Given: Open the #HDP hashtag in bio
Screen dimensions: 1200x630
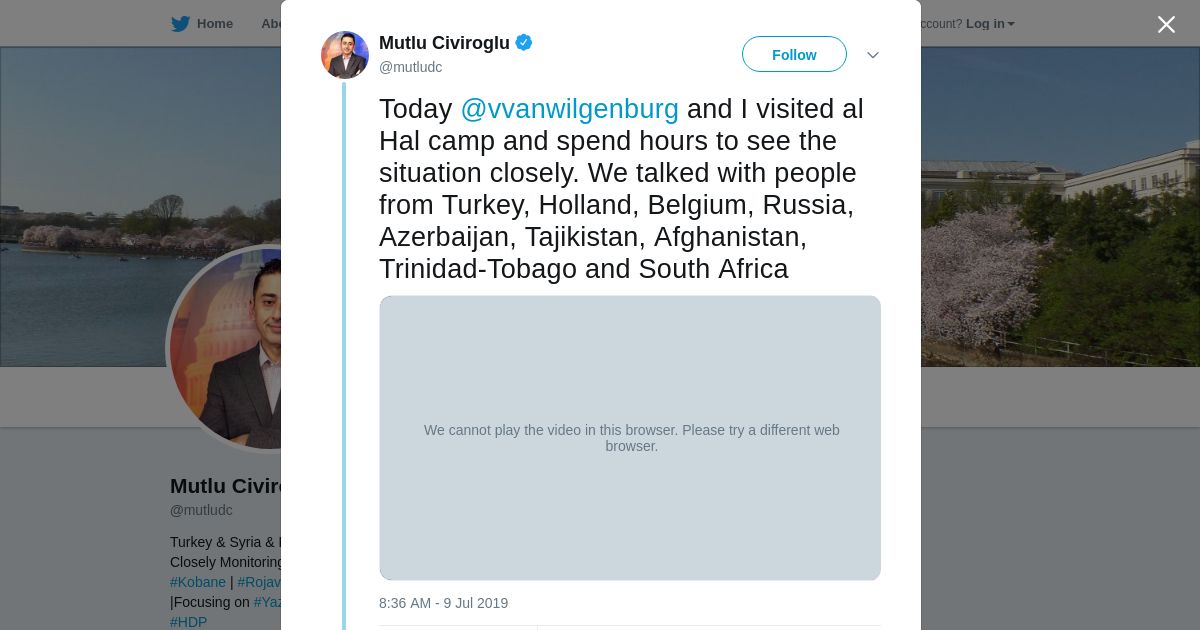Looking at the screenshot, I should (x=188, y=622).
